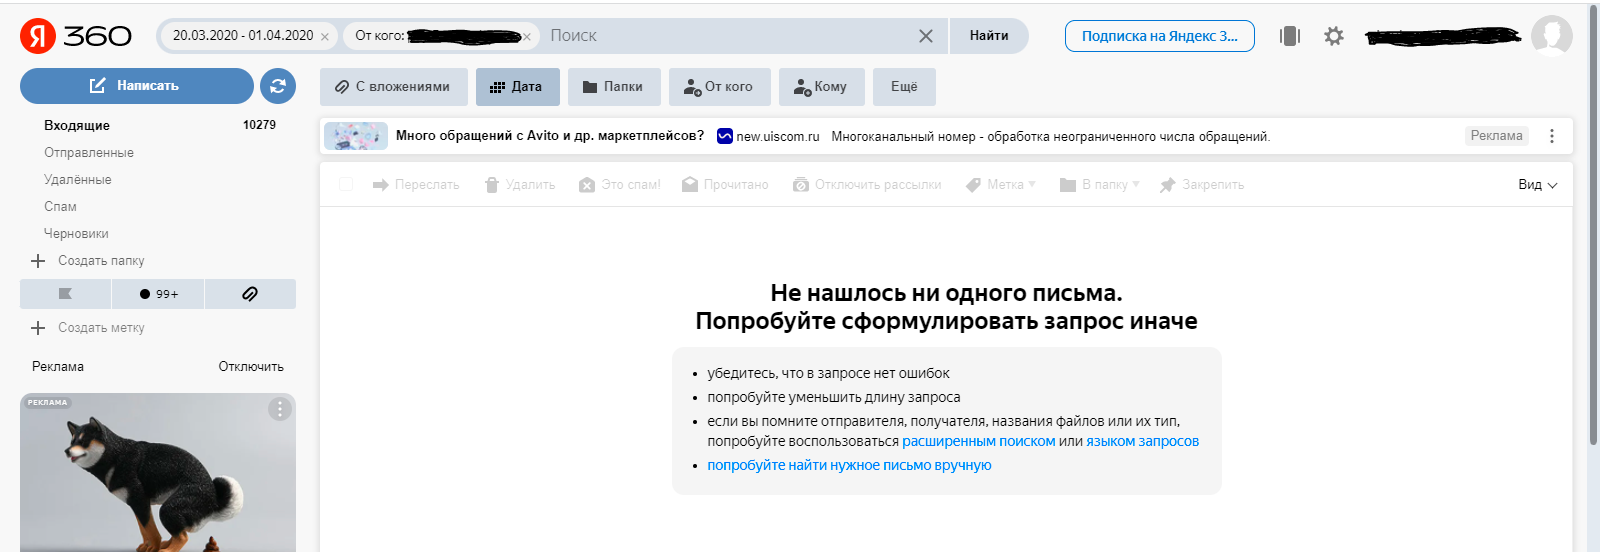Open settings gear icon
Image resolution: width=1600 pixels, height=552 pixels.
[1333, 36]
